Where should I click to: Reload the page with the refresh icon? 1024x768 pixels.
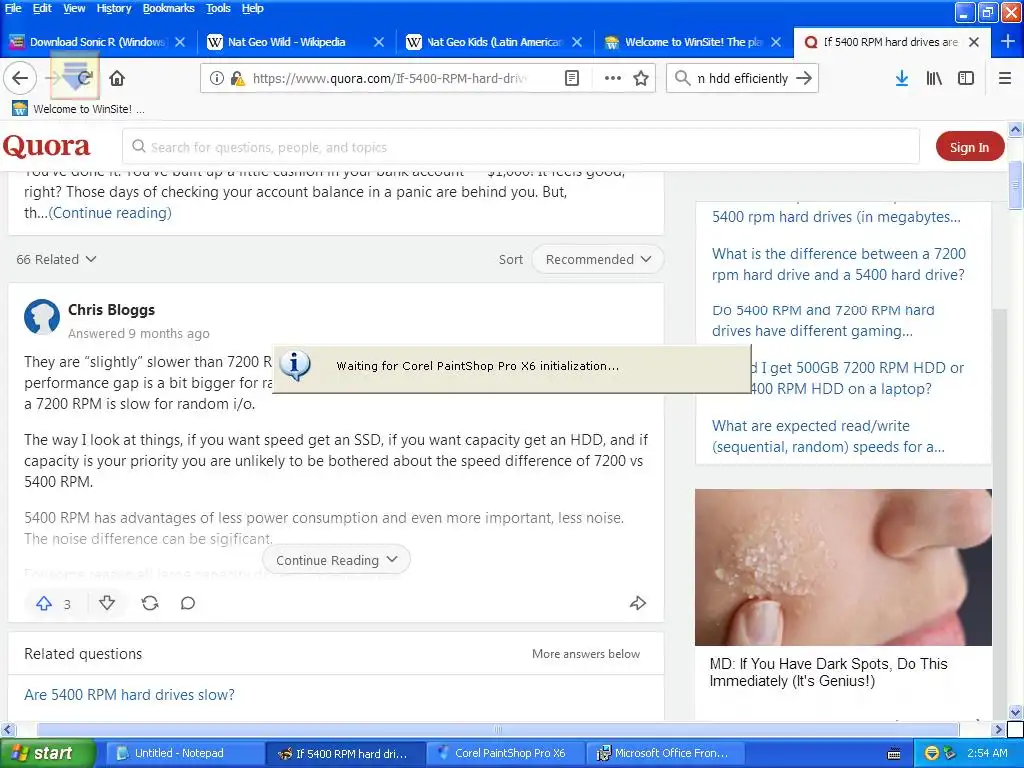pos(84,78)
